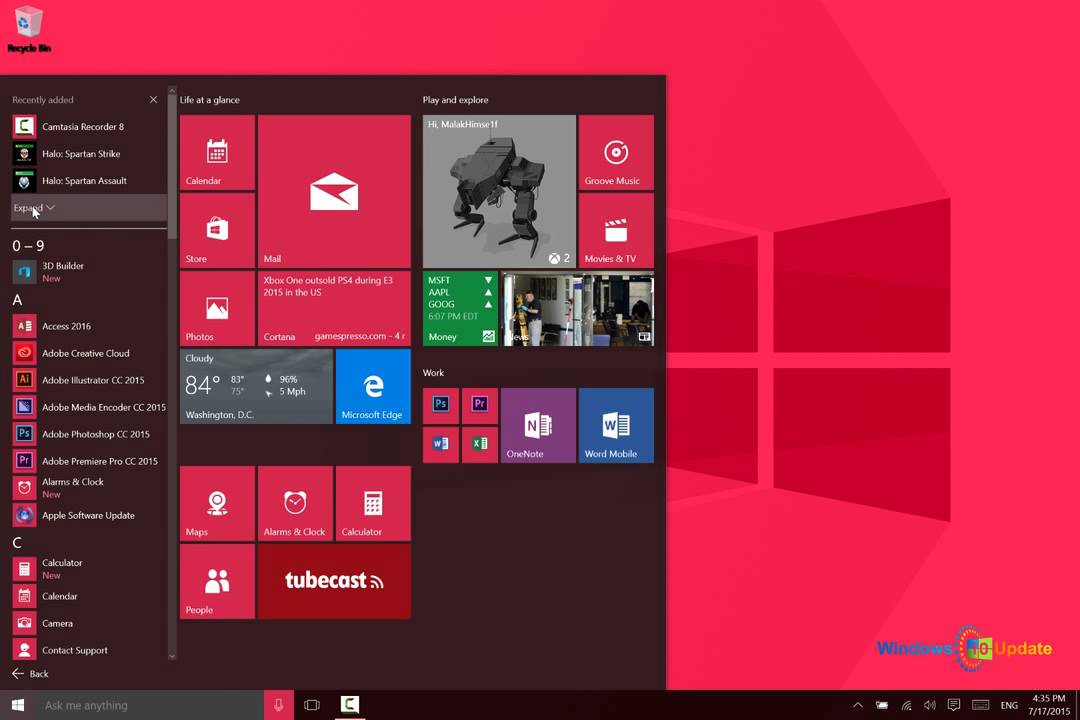Click the Cortana microphone icon
The height and width of the screenshot is (720, 1080).
(x=278, y=705)
